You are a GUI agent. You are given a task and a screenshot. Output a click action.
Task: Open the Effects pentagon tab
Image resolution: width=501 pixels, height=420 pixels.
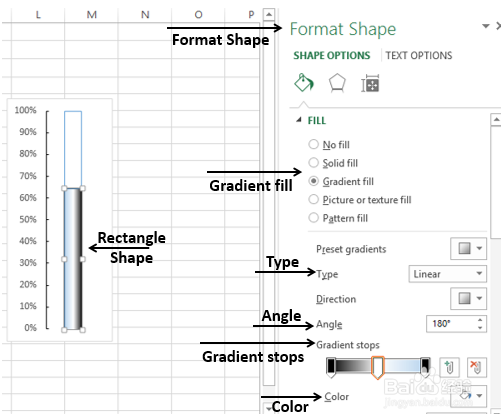[x=337, y=83]
